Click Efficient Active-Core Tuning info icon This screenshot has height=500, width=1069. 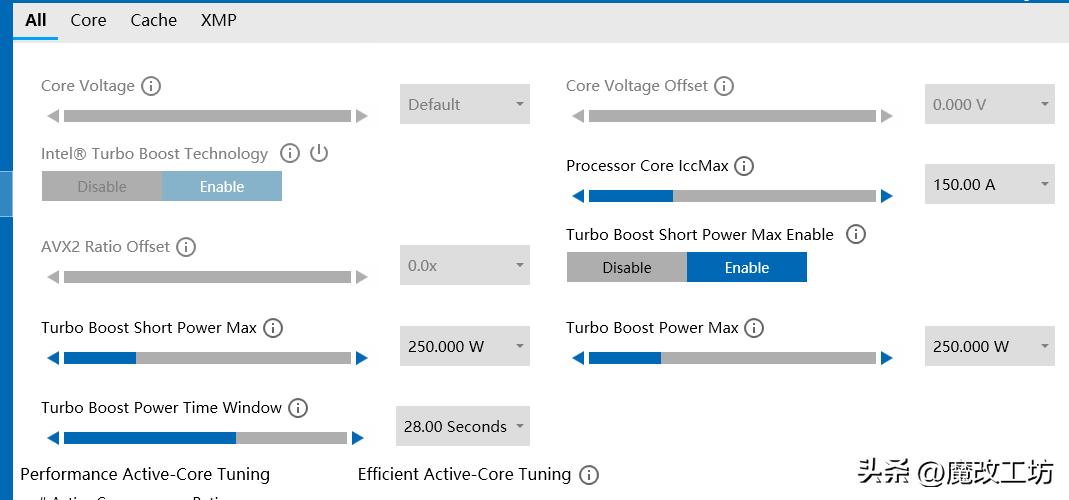589,475
